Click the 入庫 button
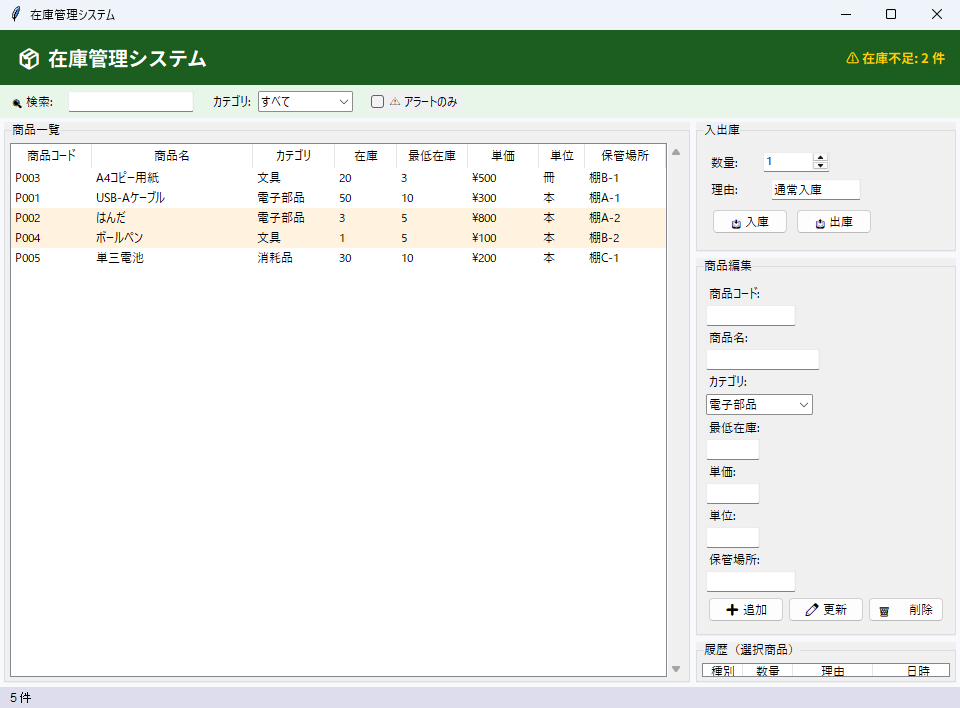The width and height of the screenshot is (960, 708). [x=750, y=222]
